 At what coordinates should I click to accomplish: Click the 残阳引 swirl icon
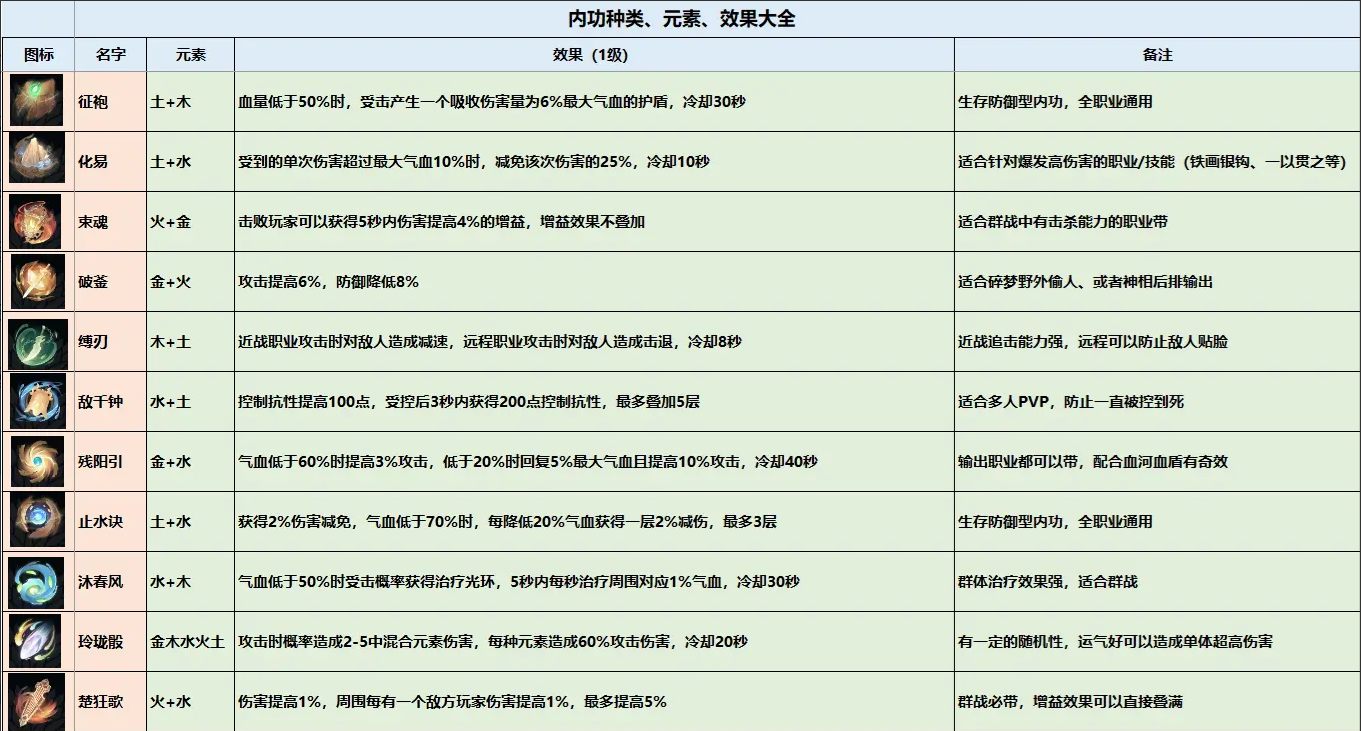point(37,461)
